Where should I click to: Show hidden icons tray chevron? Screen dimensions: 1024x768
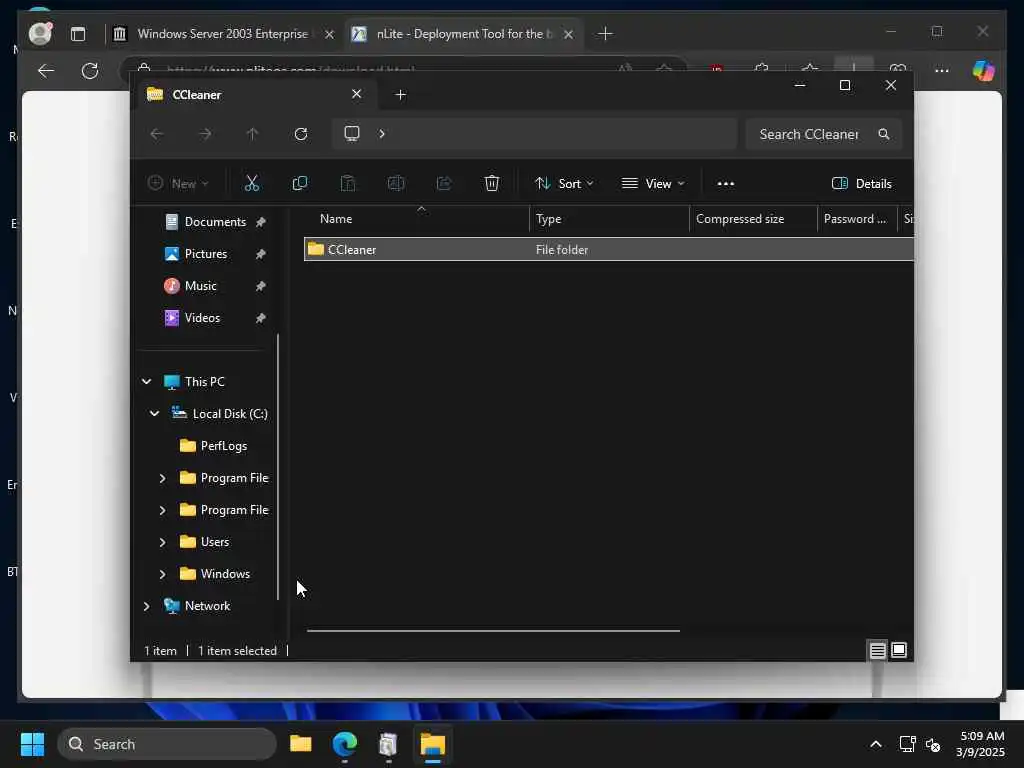click(x=876, y=744)
